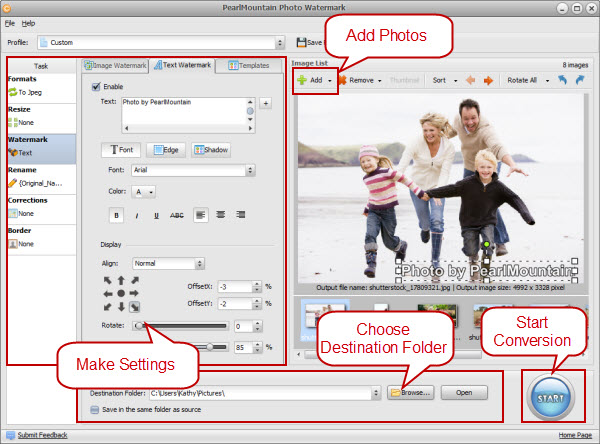Check Save in the same folder as source
600x444 pixels.
pyautogui.click(x=94, y=408)
